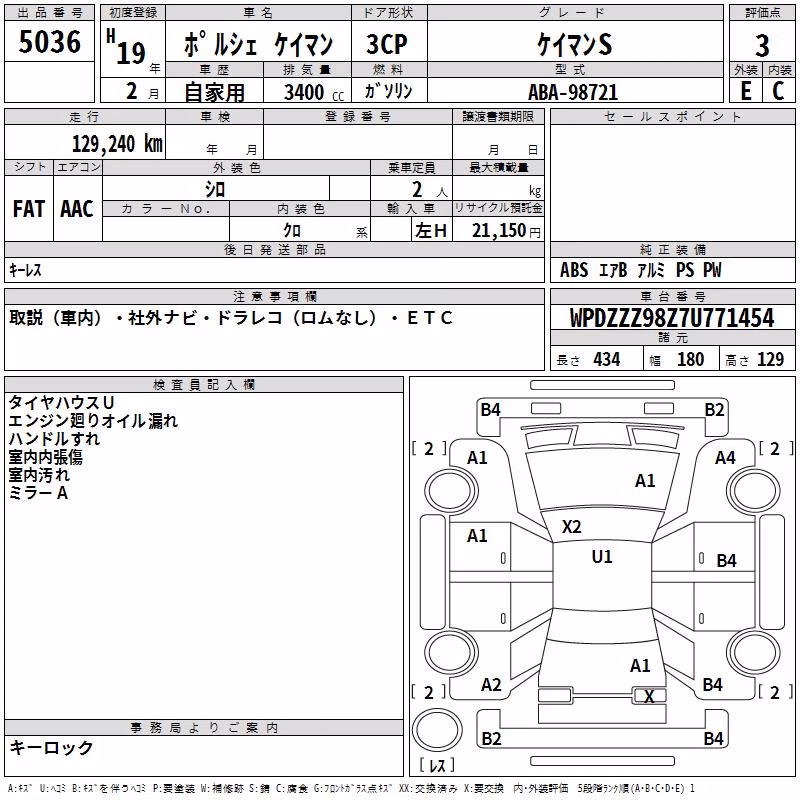Click the equipment list ABS エアB アルミ PS PW
The height and width of the screenshot is (800, 800).
[x=640, y=270]
